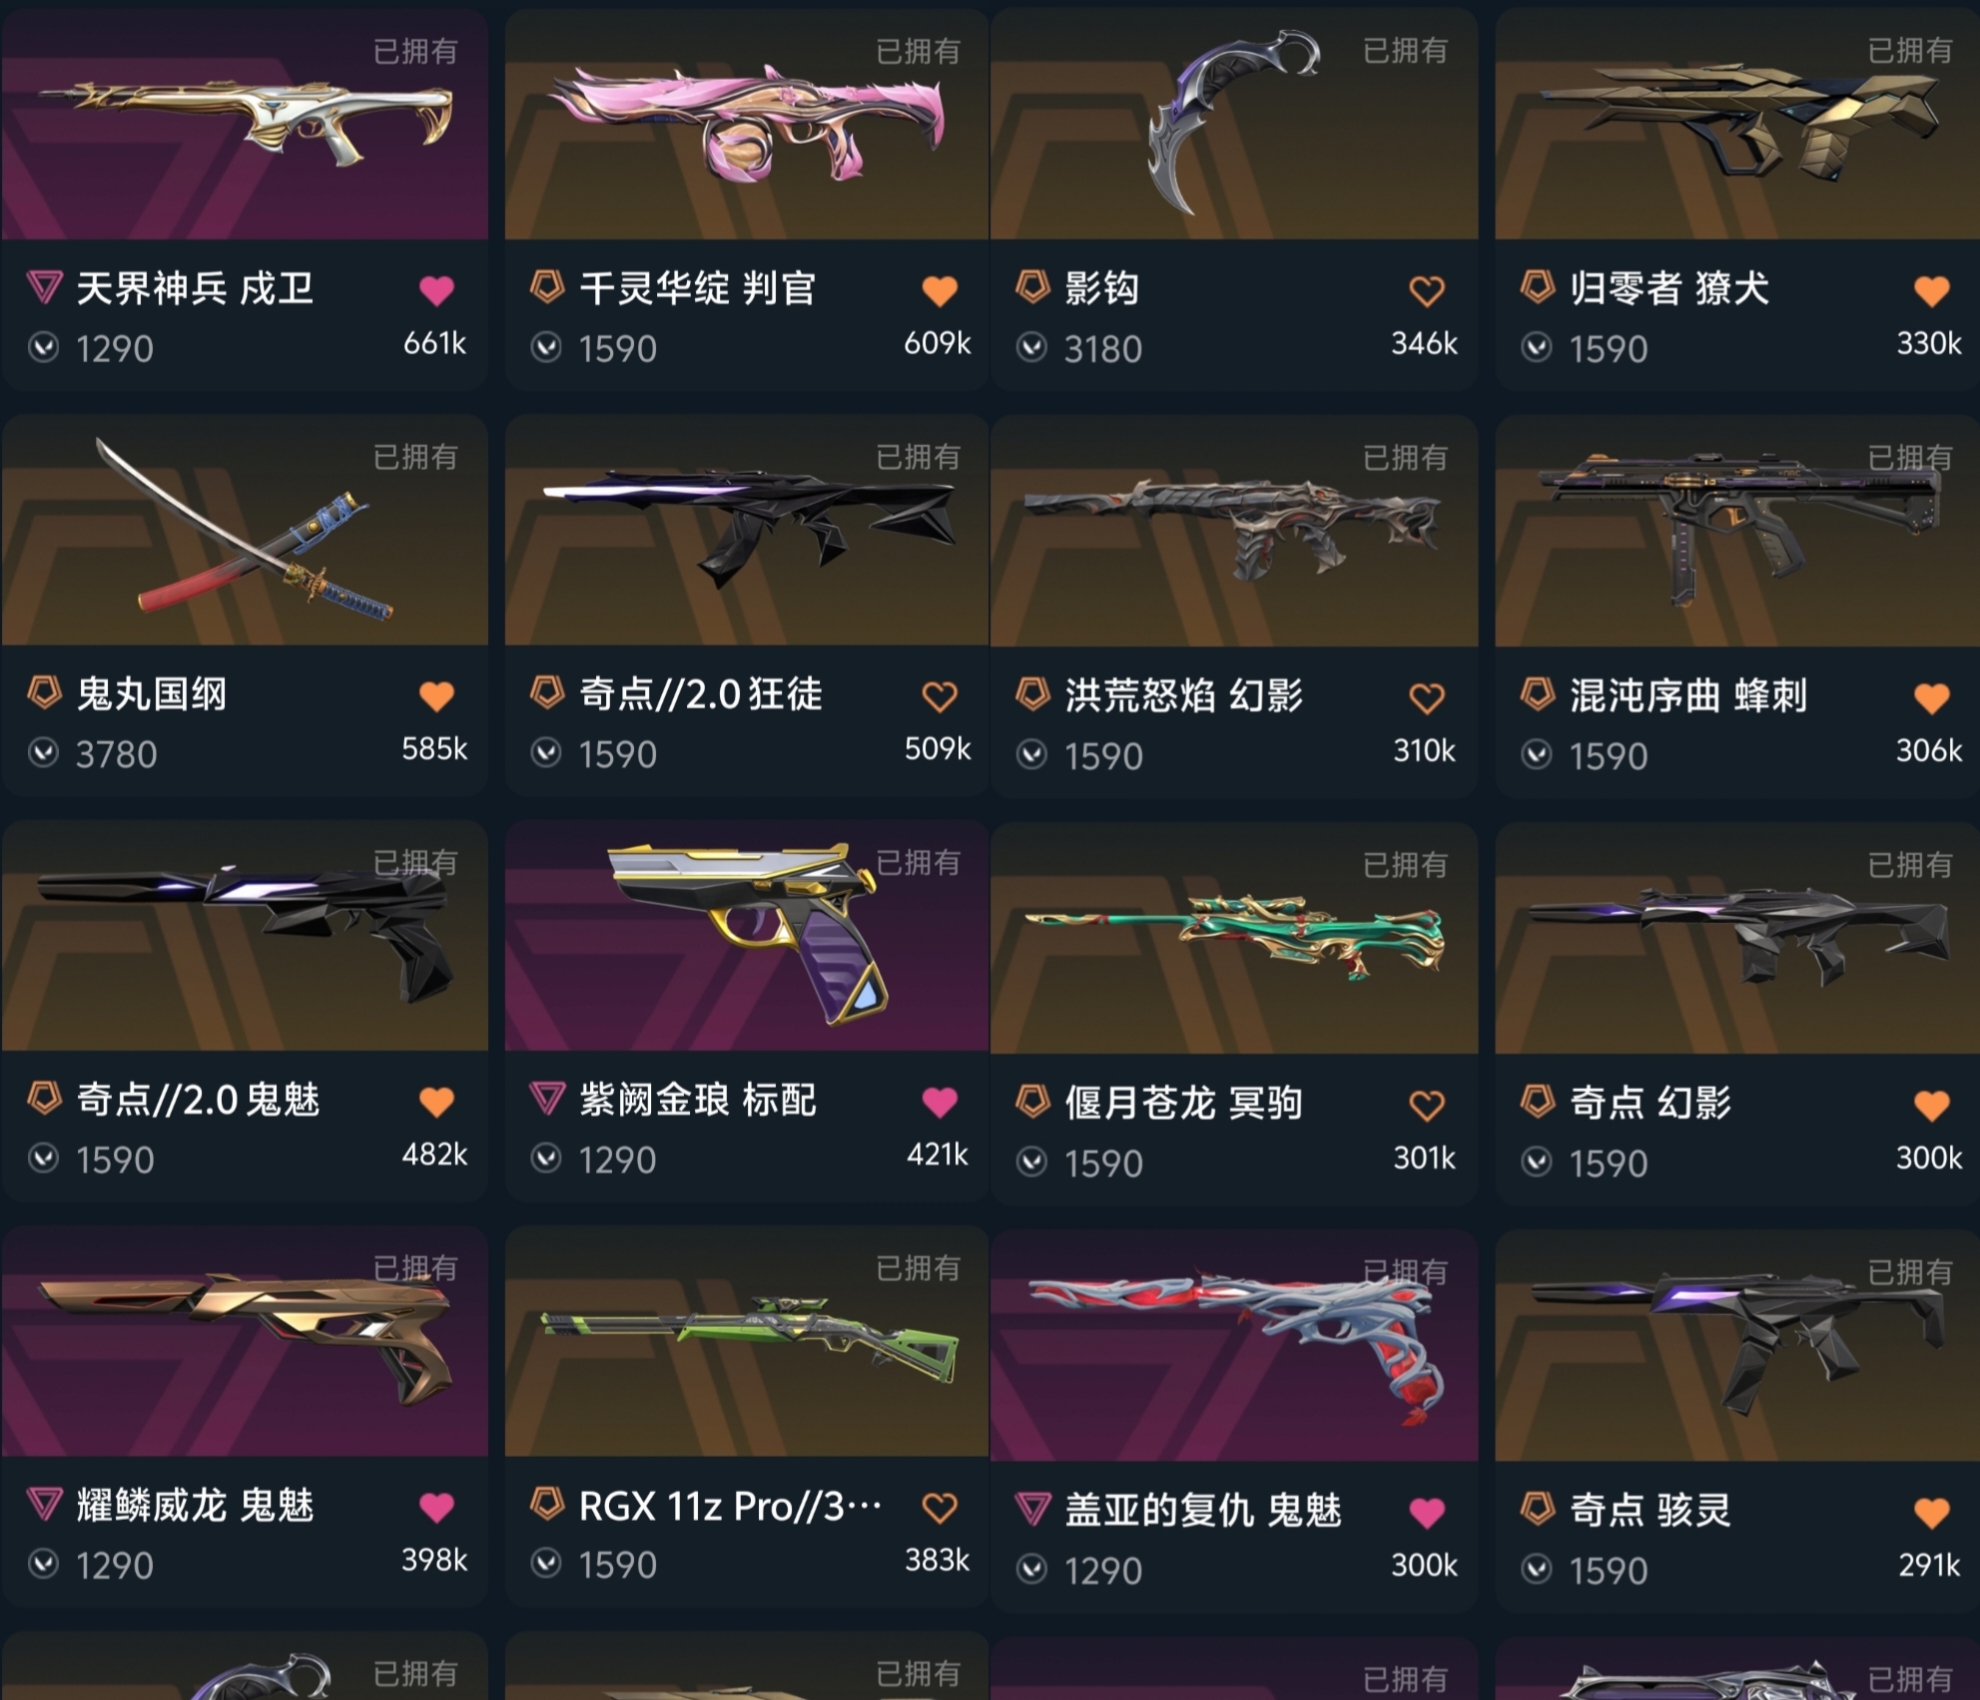The image size is (1980, 1700).
Task: Click the tier icon beside 千灵华绽 判官
Action: coord(547,287)
